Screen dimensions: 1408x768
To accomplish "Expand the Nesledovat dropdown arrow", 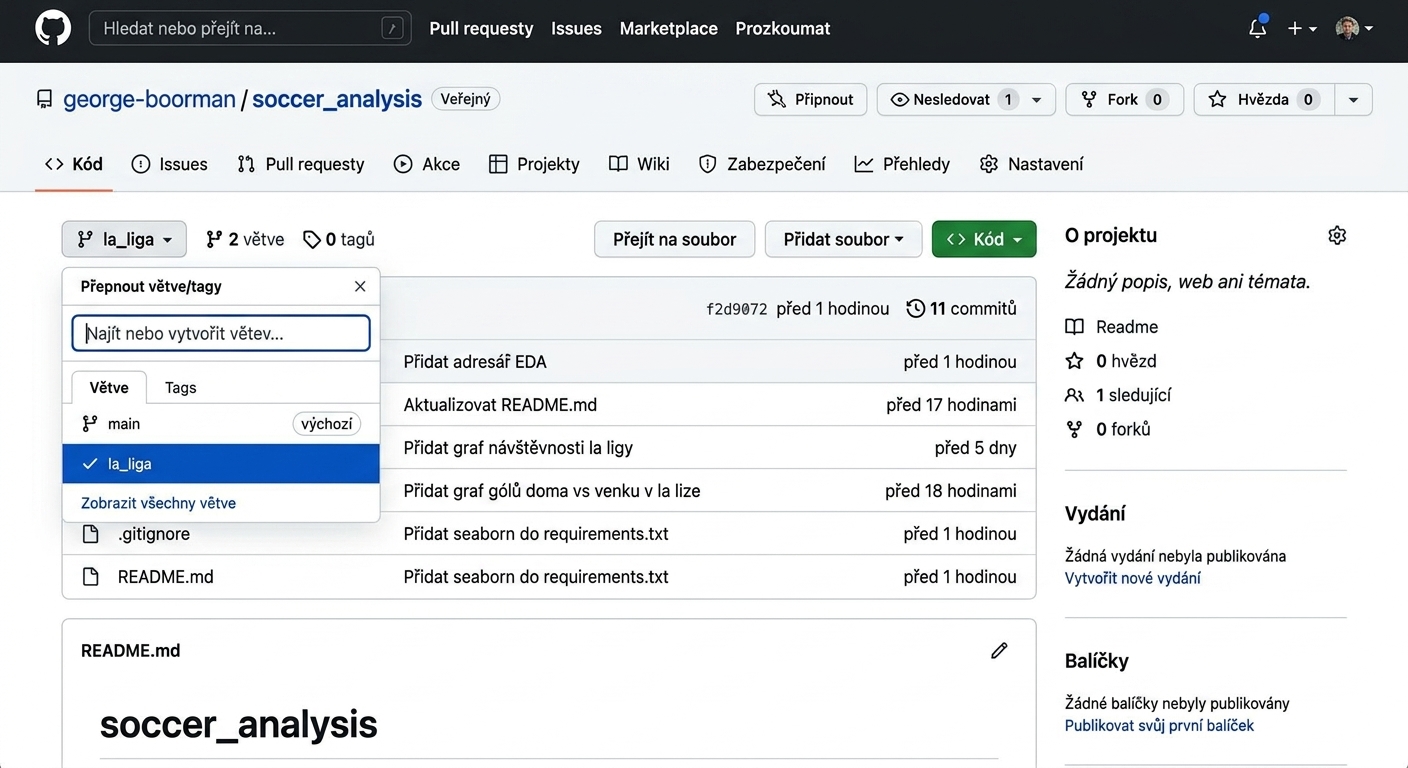I will (1037, 99).
